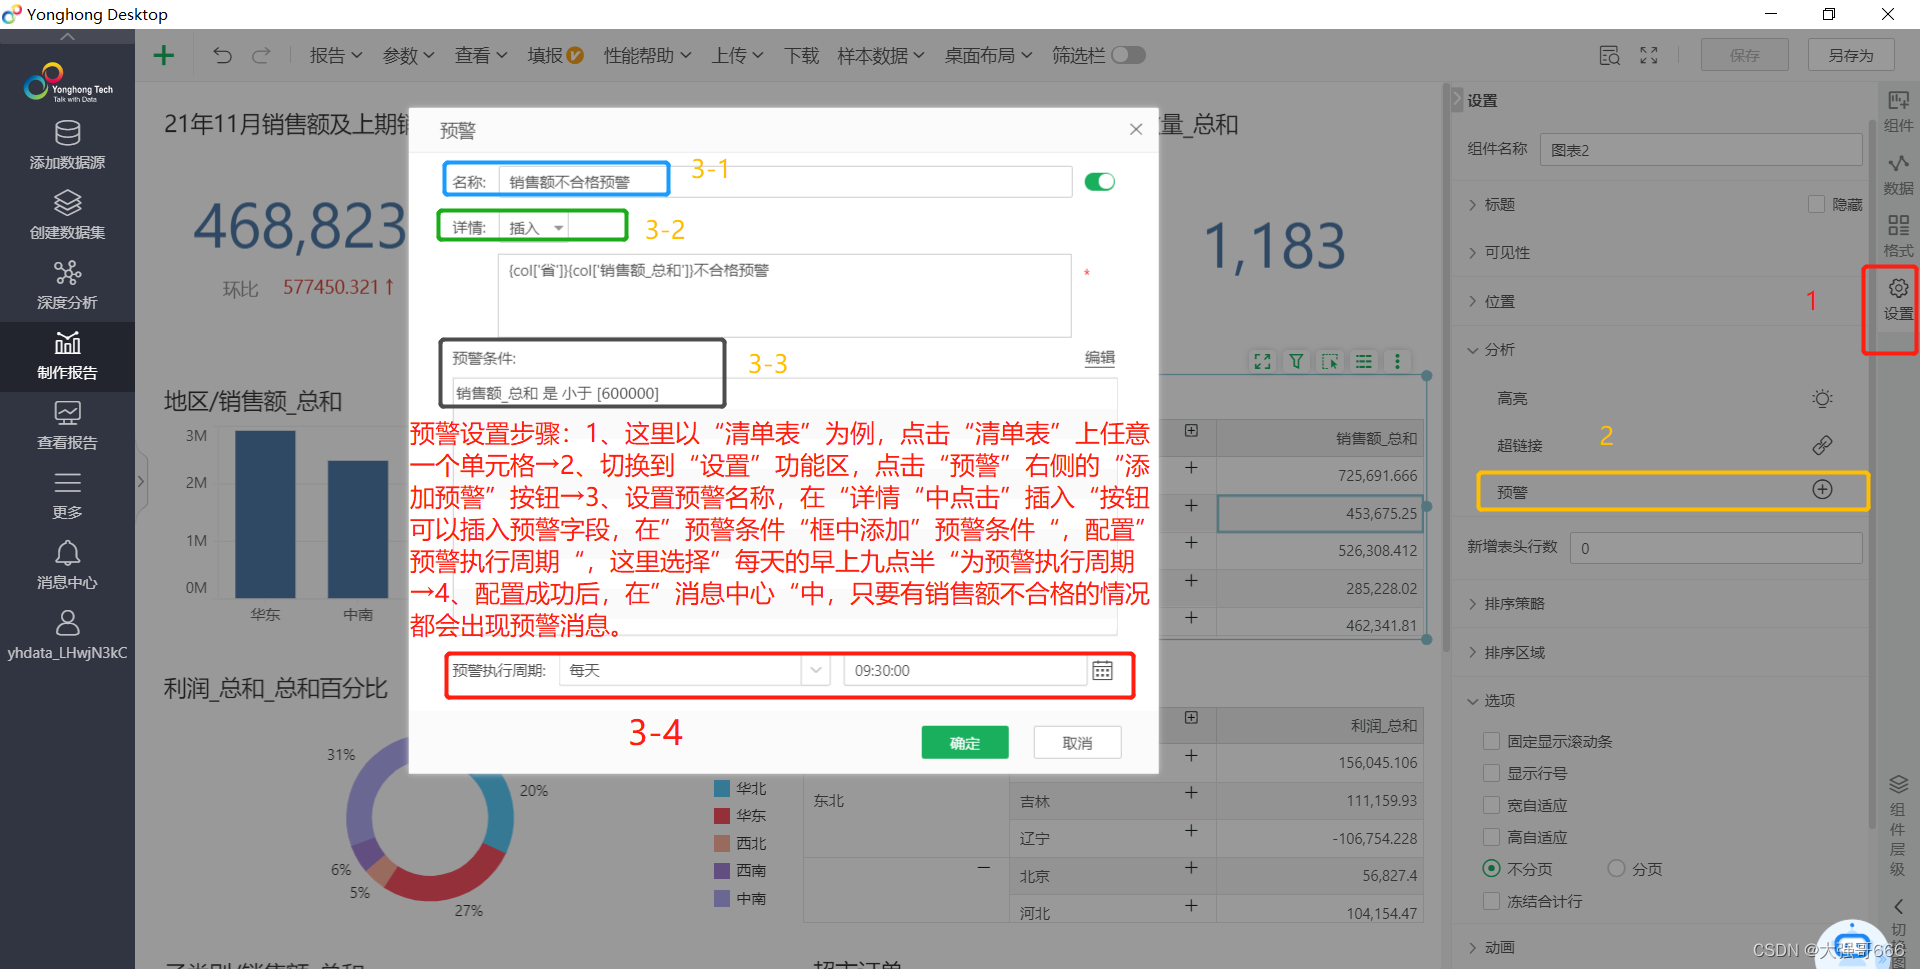The image size is (1920, 969).
Task: Open the user account yhdata_LHwjN3kC
Action: coord(67,635)
